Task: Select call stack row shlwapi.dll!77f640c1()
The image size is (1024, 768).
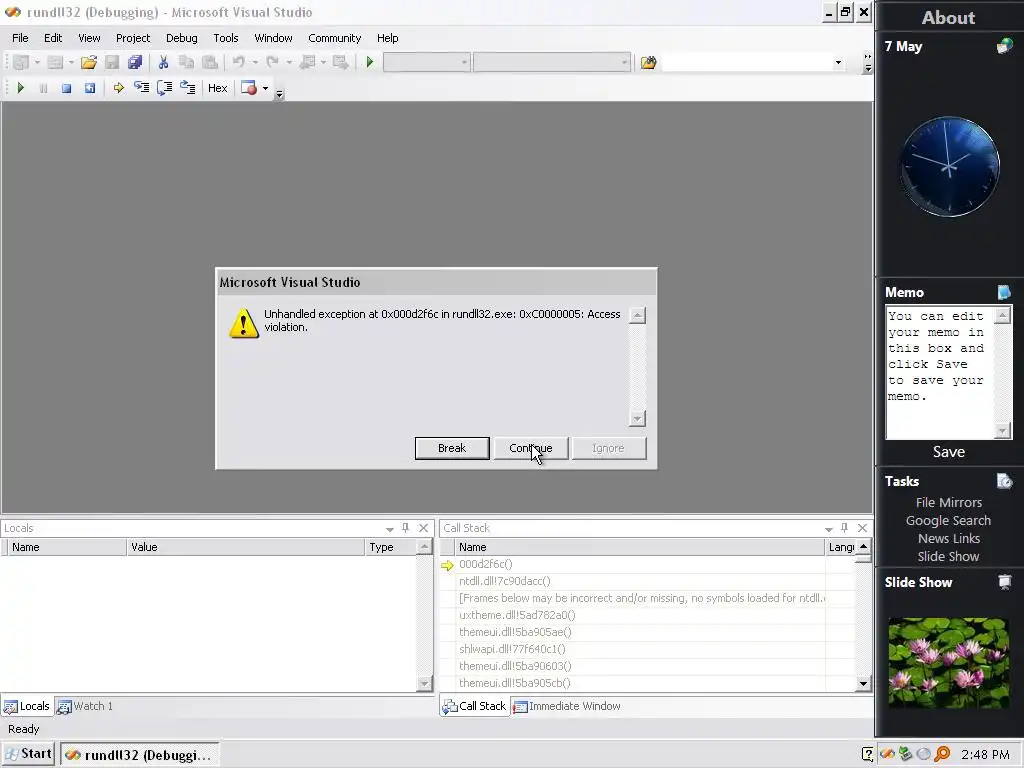Action: pos(512,649)
